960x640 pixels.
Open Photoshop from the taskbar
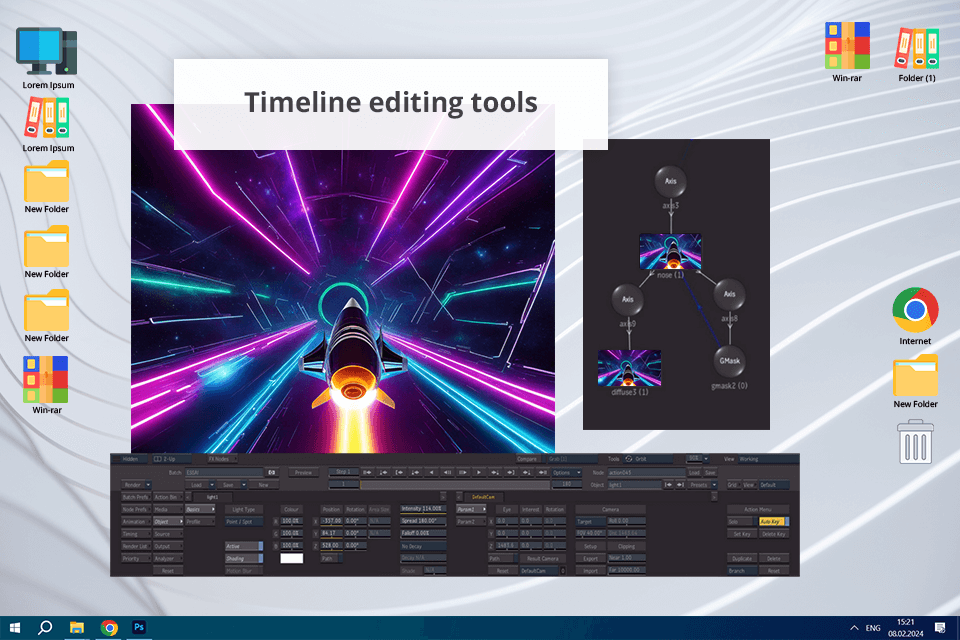tap(139, 627)
